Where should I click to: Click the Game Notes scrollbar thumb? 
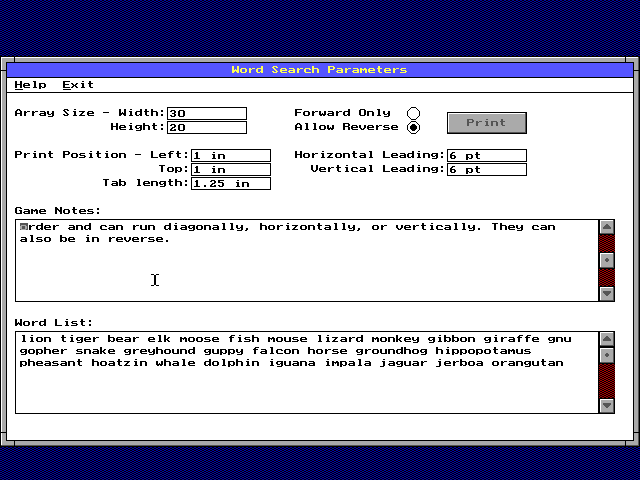pyautogui.click(x=607, y=260)
